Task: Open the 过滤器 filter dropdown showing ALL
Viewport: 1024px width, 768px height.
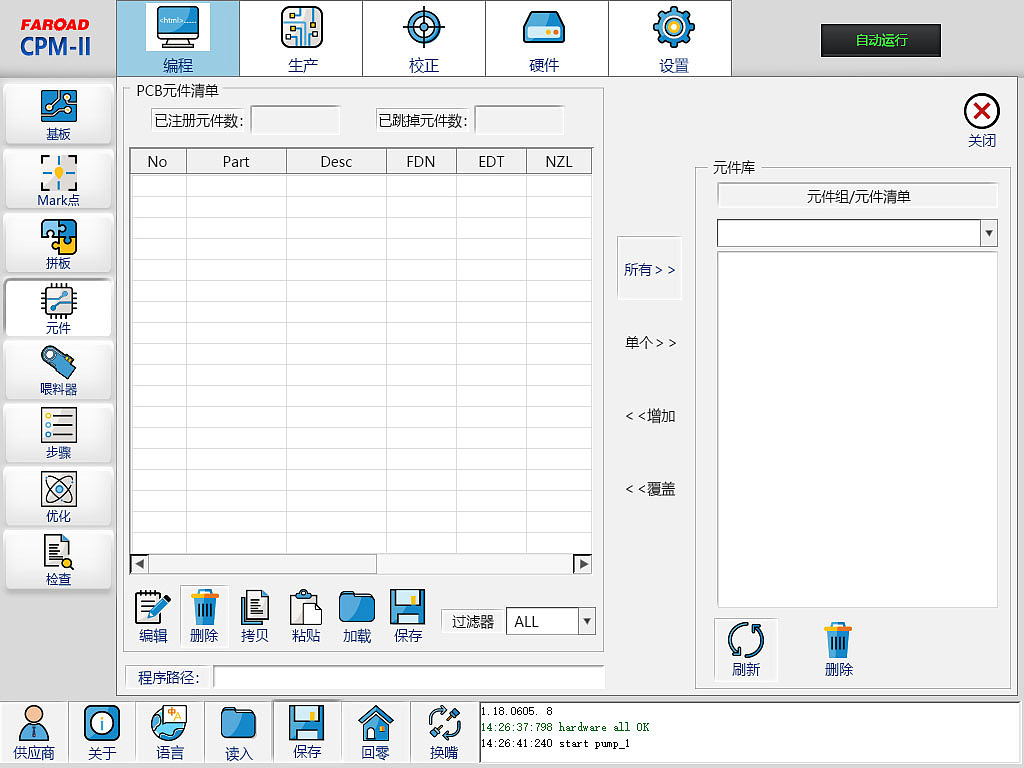Action: (x=542, y=621)
